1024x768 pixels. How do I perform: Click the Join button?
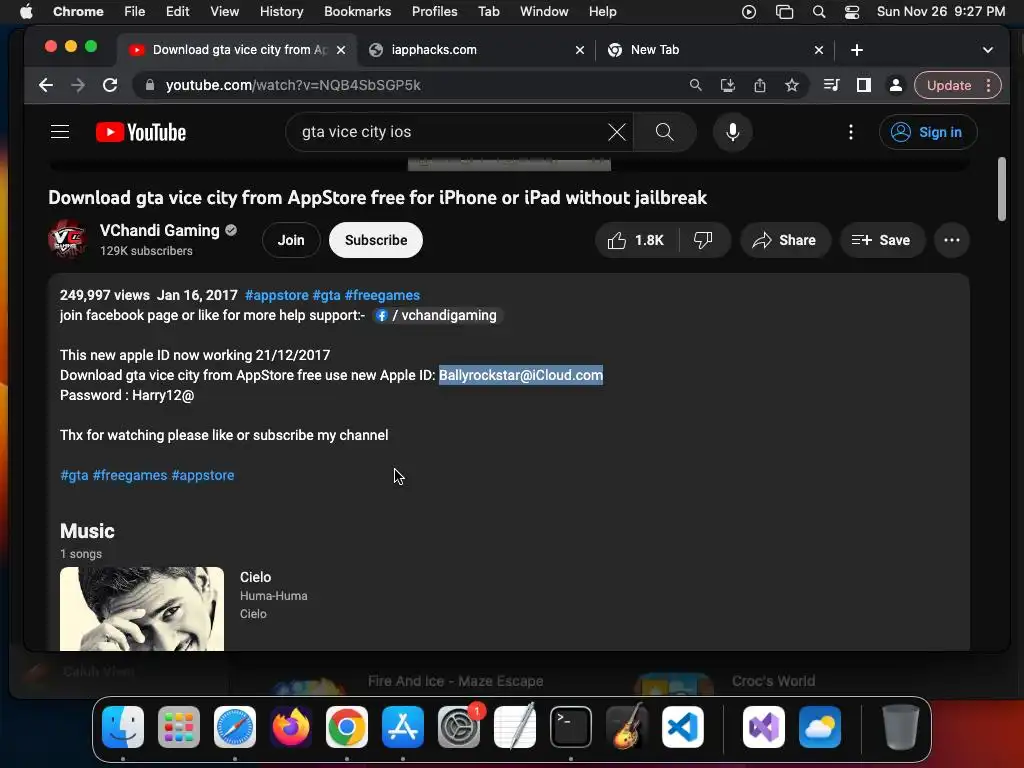point(291,240)
